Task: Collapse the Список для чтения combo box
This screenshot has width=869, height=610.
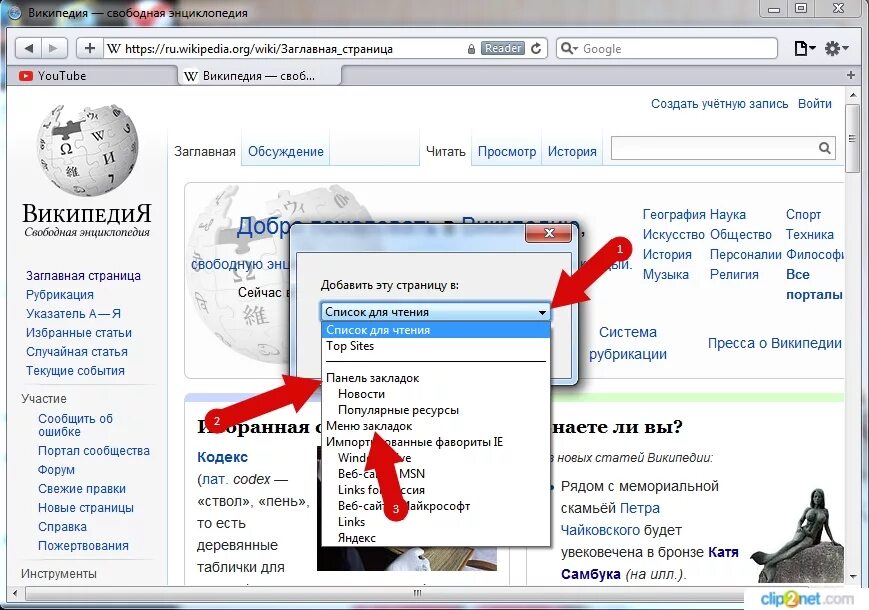Action: point(436,312)
